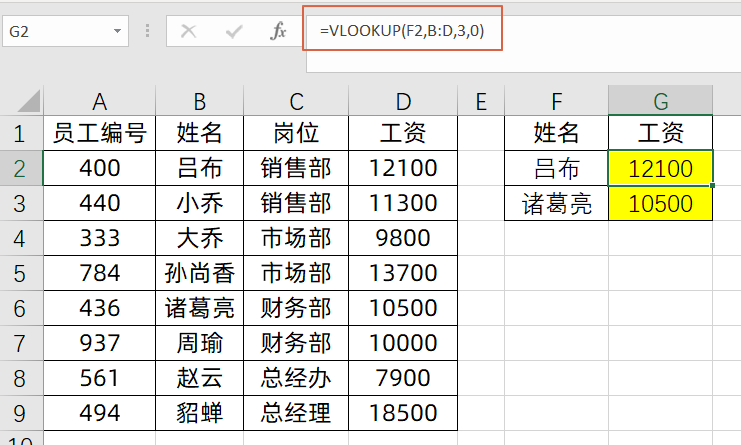Click salary cell 10000
This screenshot has height=445, width=741.
pyautogui.click(x=403, y=343)
